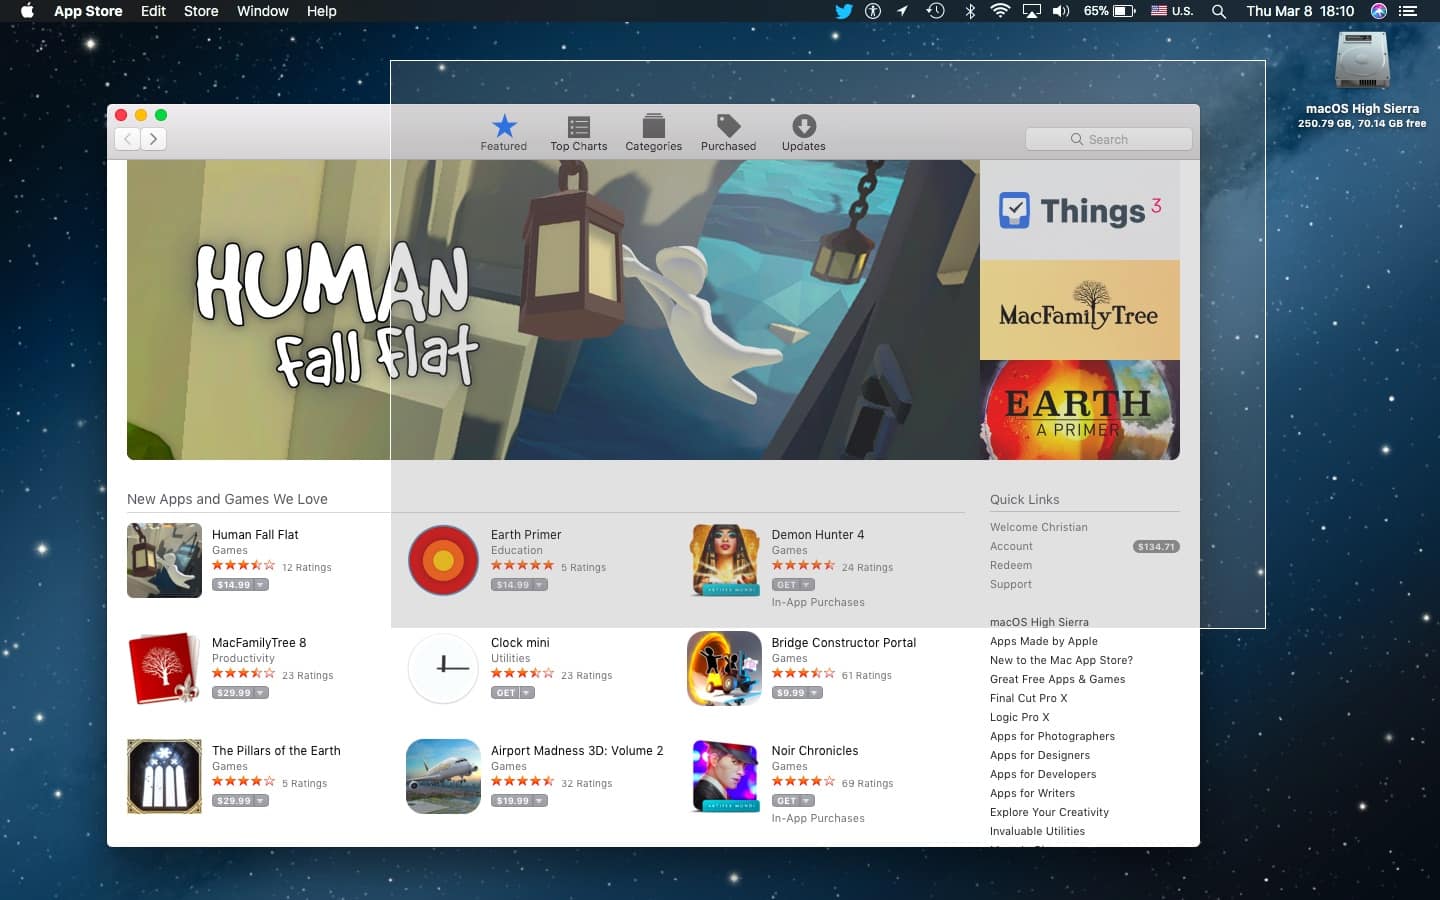1440x900 pixels.
Task: Open the Top Charts tab
Action: [x=578, y=132]
